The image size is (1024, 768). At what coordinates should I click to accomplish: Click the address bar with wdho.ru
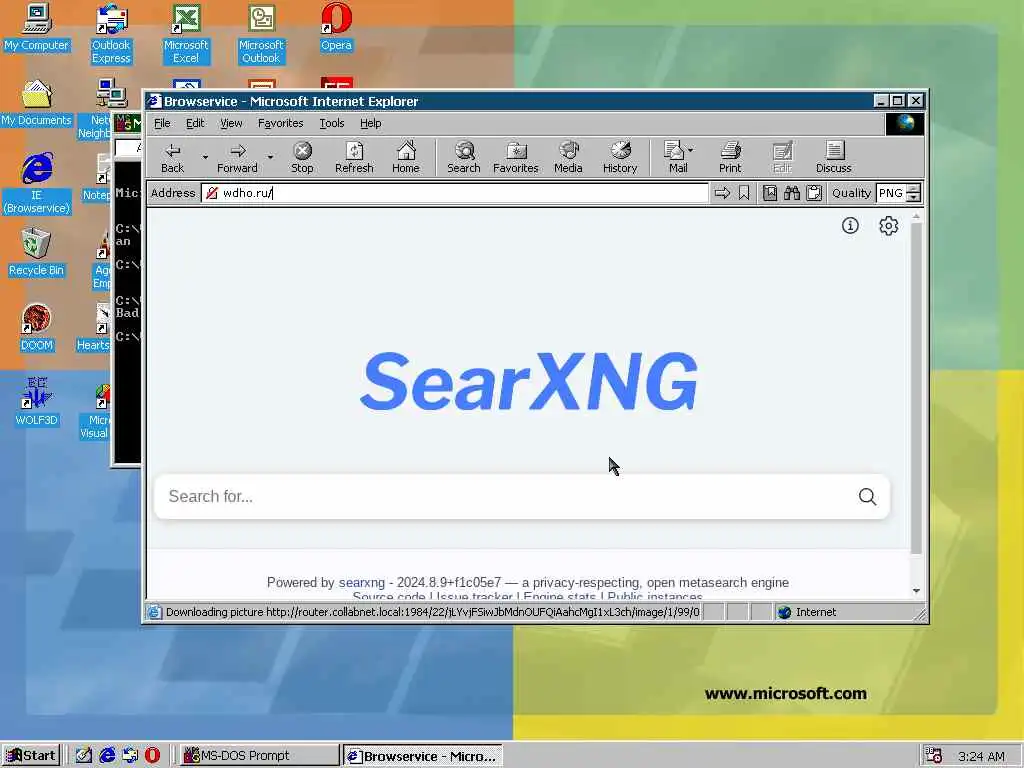(455, 193)
